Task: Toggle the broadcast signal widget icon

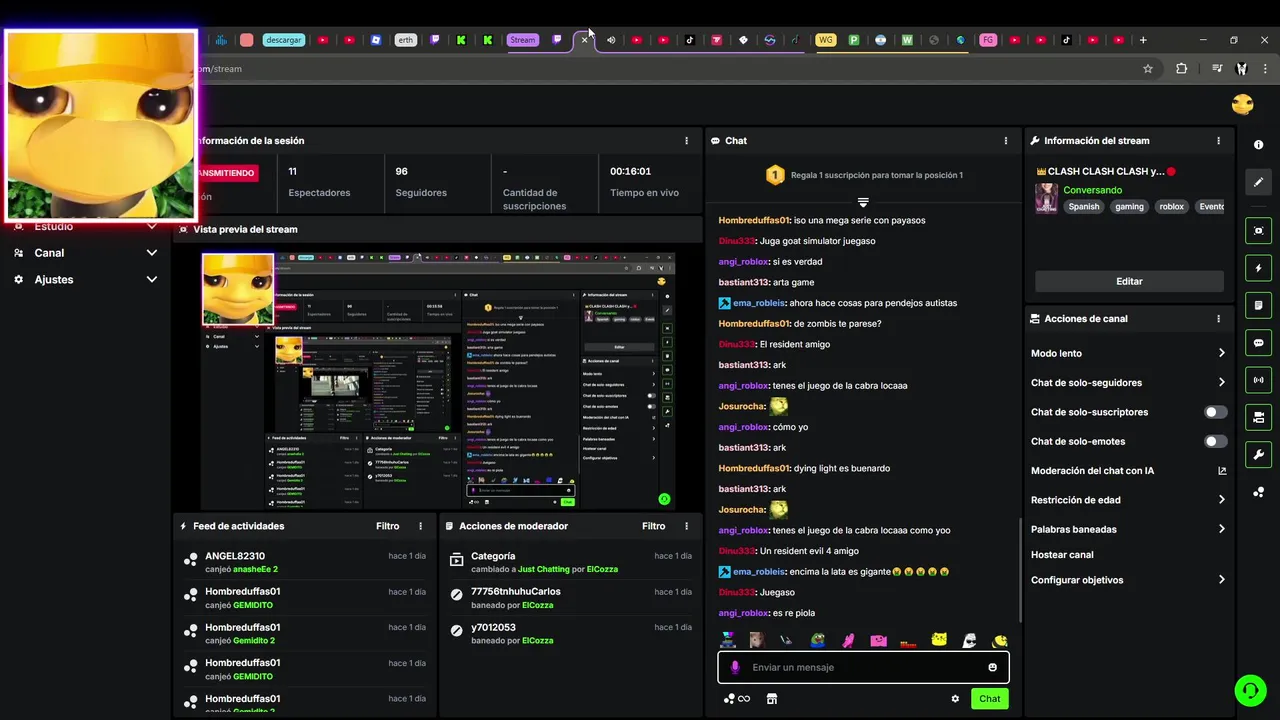Action: coord(1258,379)
